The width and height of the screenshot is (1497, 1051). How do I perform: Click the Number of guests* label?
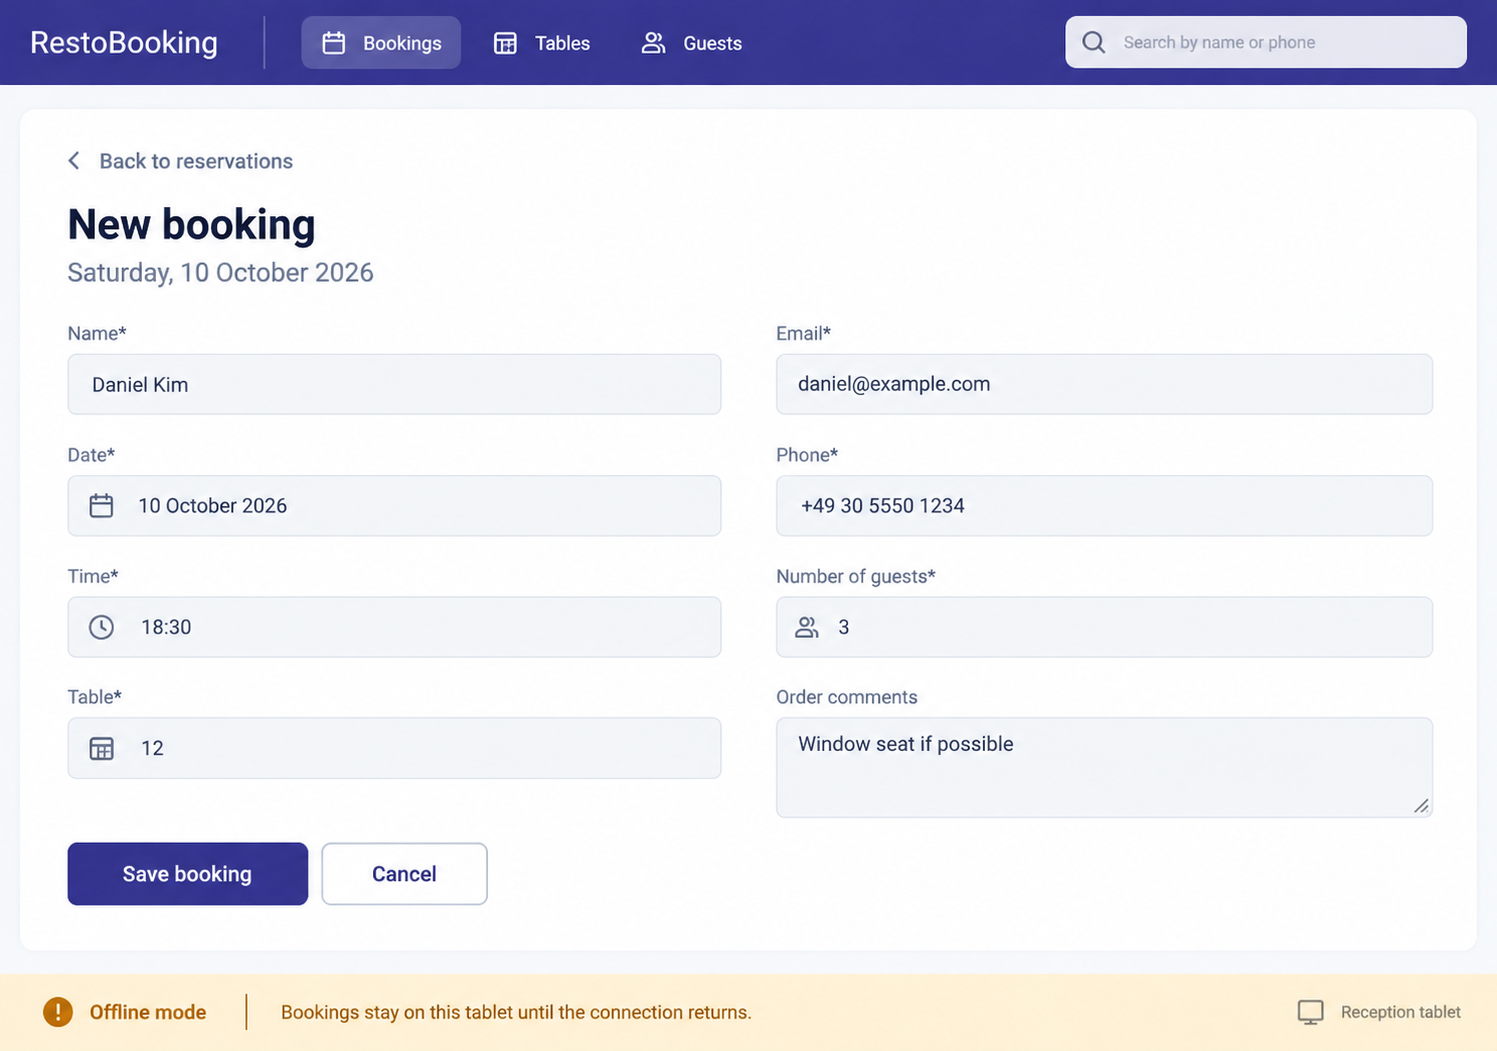click(856, 576)
